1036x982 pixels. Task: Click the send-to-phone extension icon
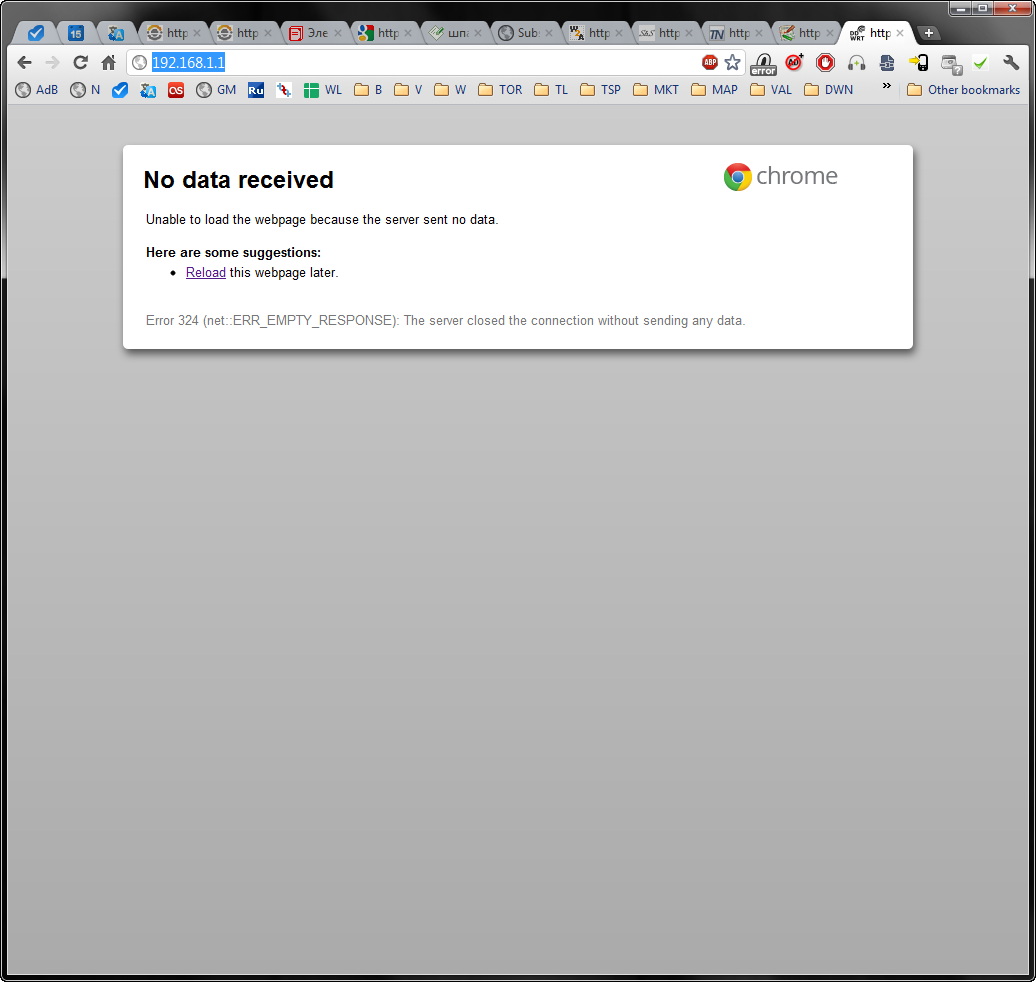pos(919,62)
